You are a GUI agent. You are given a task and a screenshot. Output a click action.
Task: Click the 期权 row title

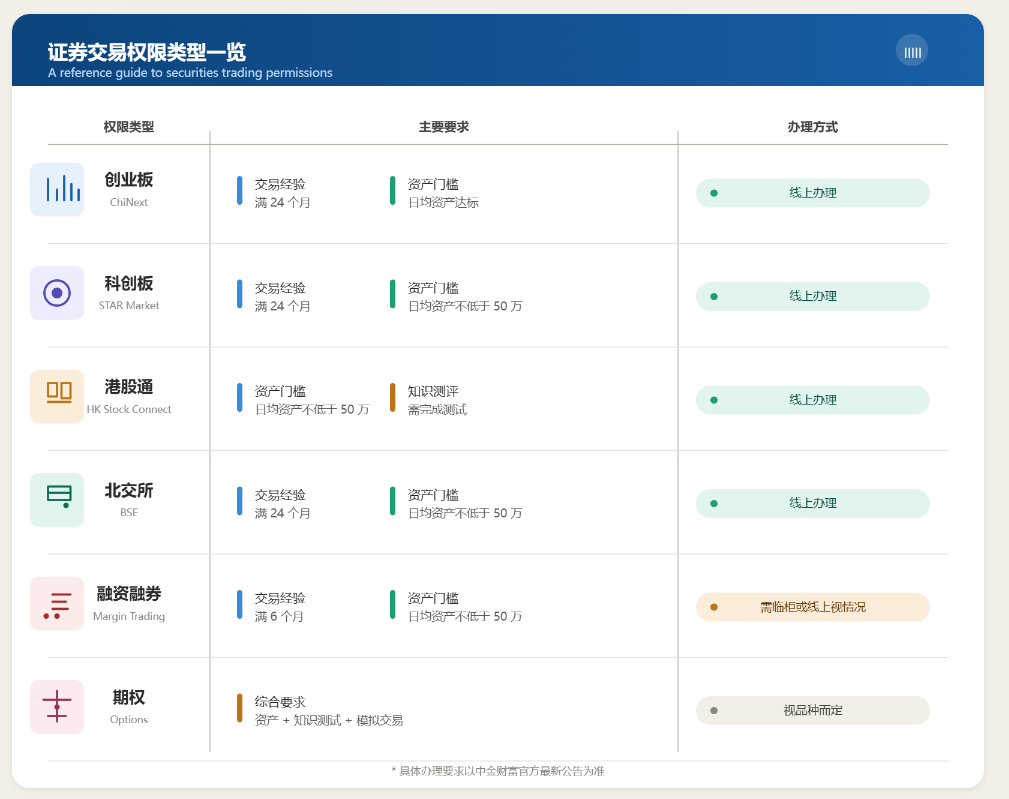pyautogui.click(x=129, y=697)
